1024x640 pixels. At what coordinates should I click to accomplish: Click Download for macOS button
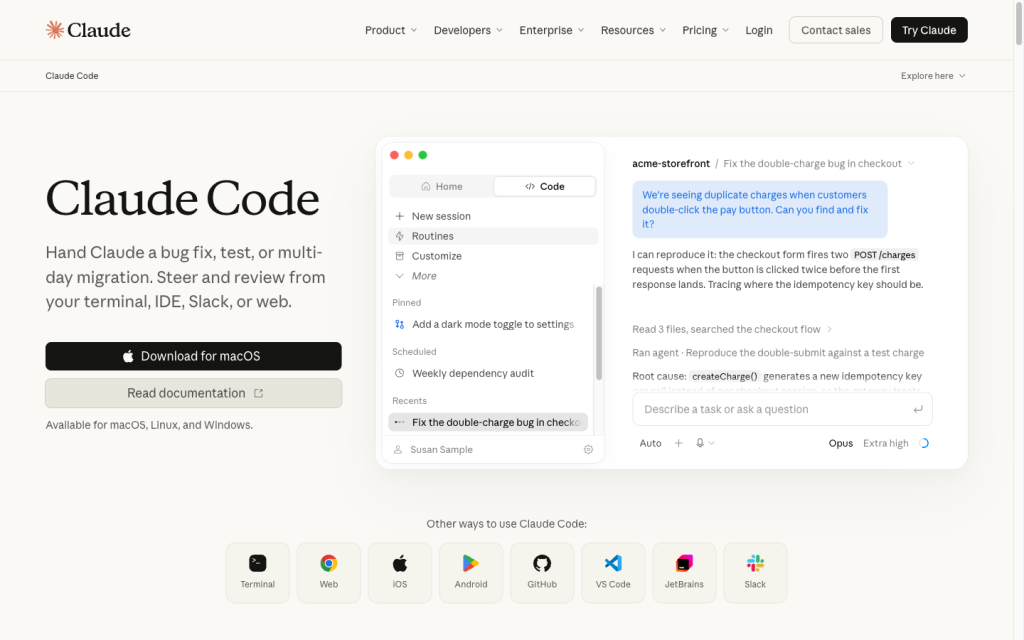tap(193, 356)
